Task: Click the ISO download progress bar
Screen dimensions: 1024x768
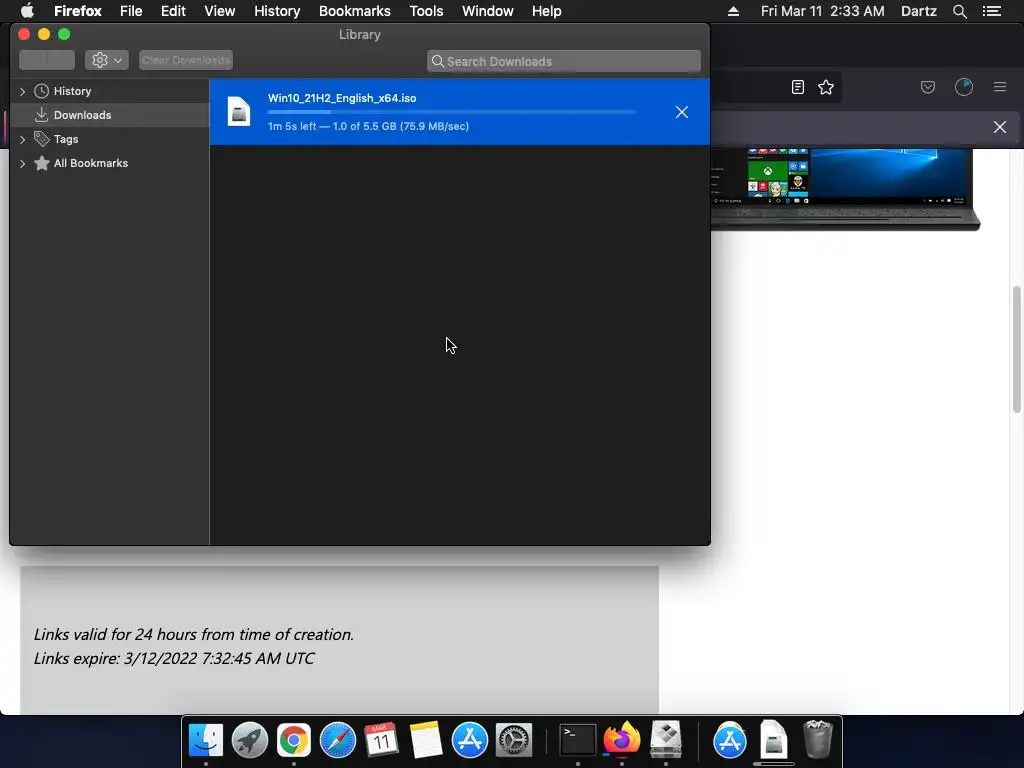Action: click(x=452, y=112)
